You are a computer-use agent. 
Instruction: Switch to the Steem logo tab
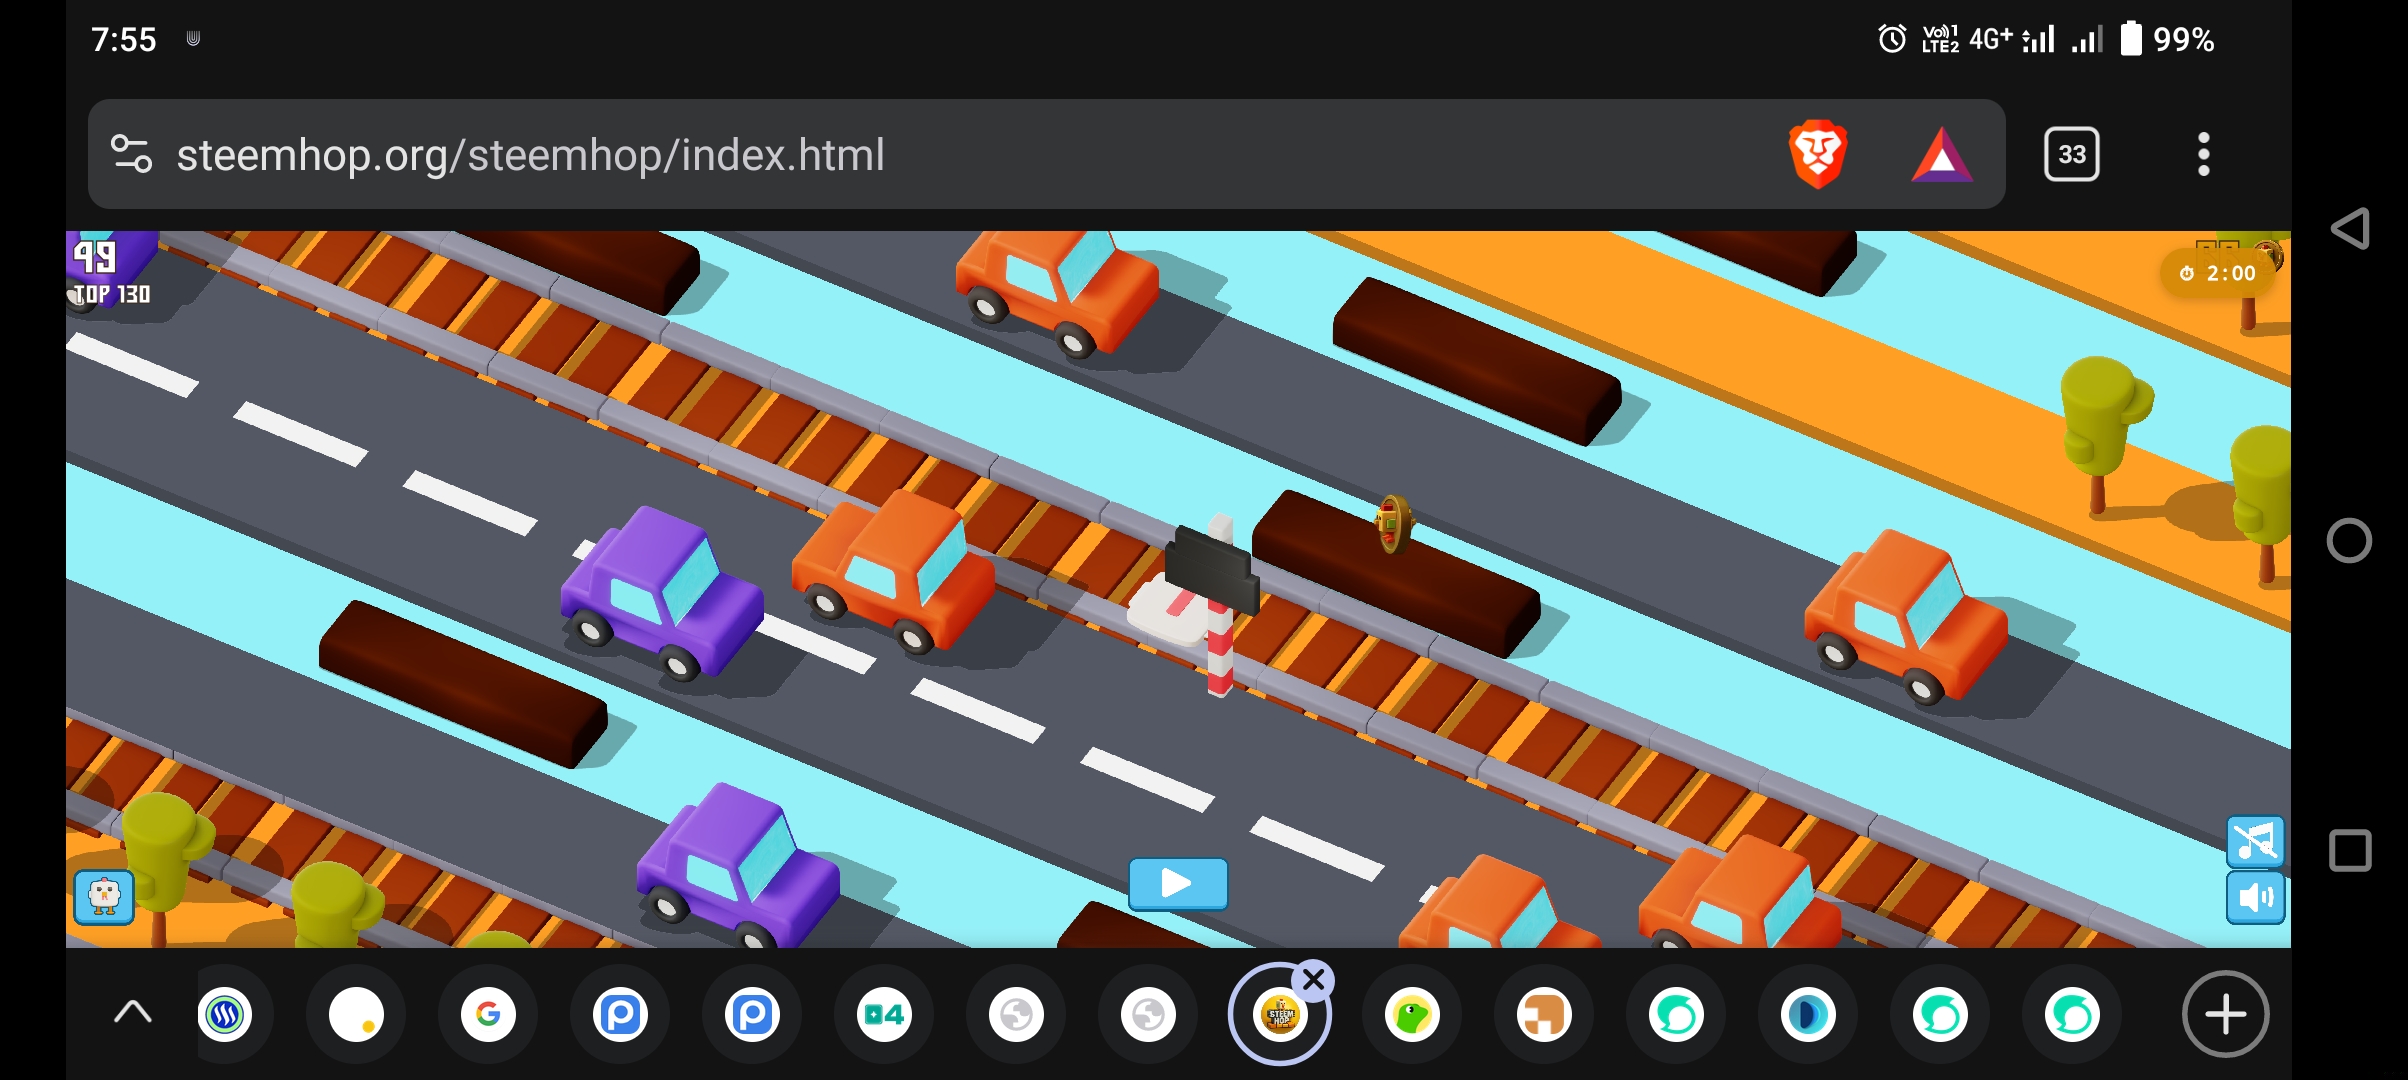tap(225, 1015)
